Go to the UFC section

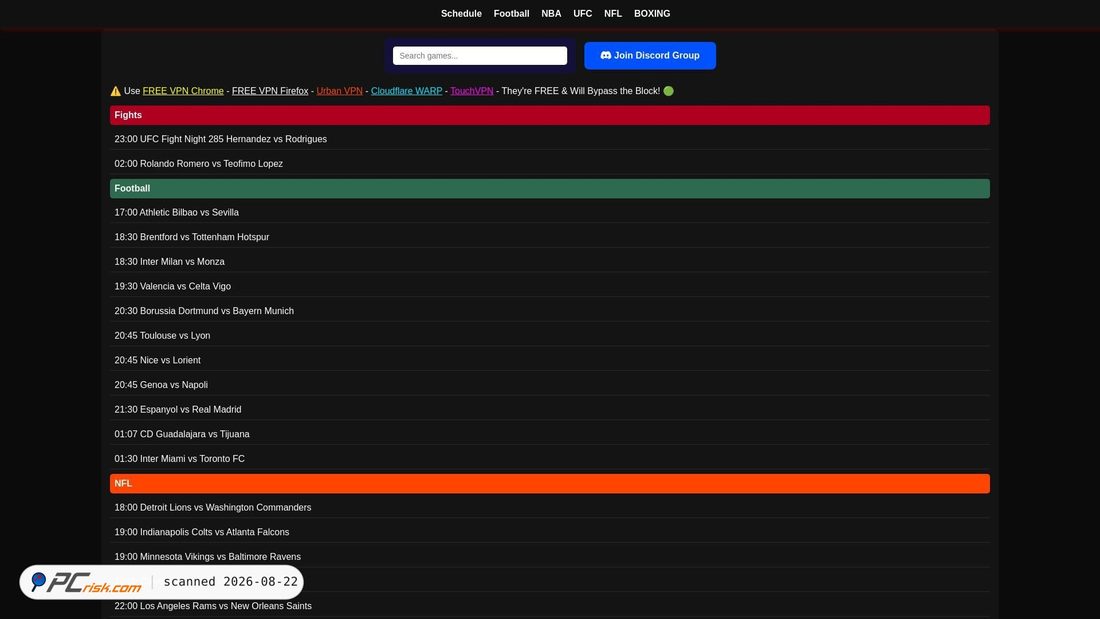click(x=582, y=13)
